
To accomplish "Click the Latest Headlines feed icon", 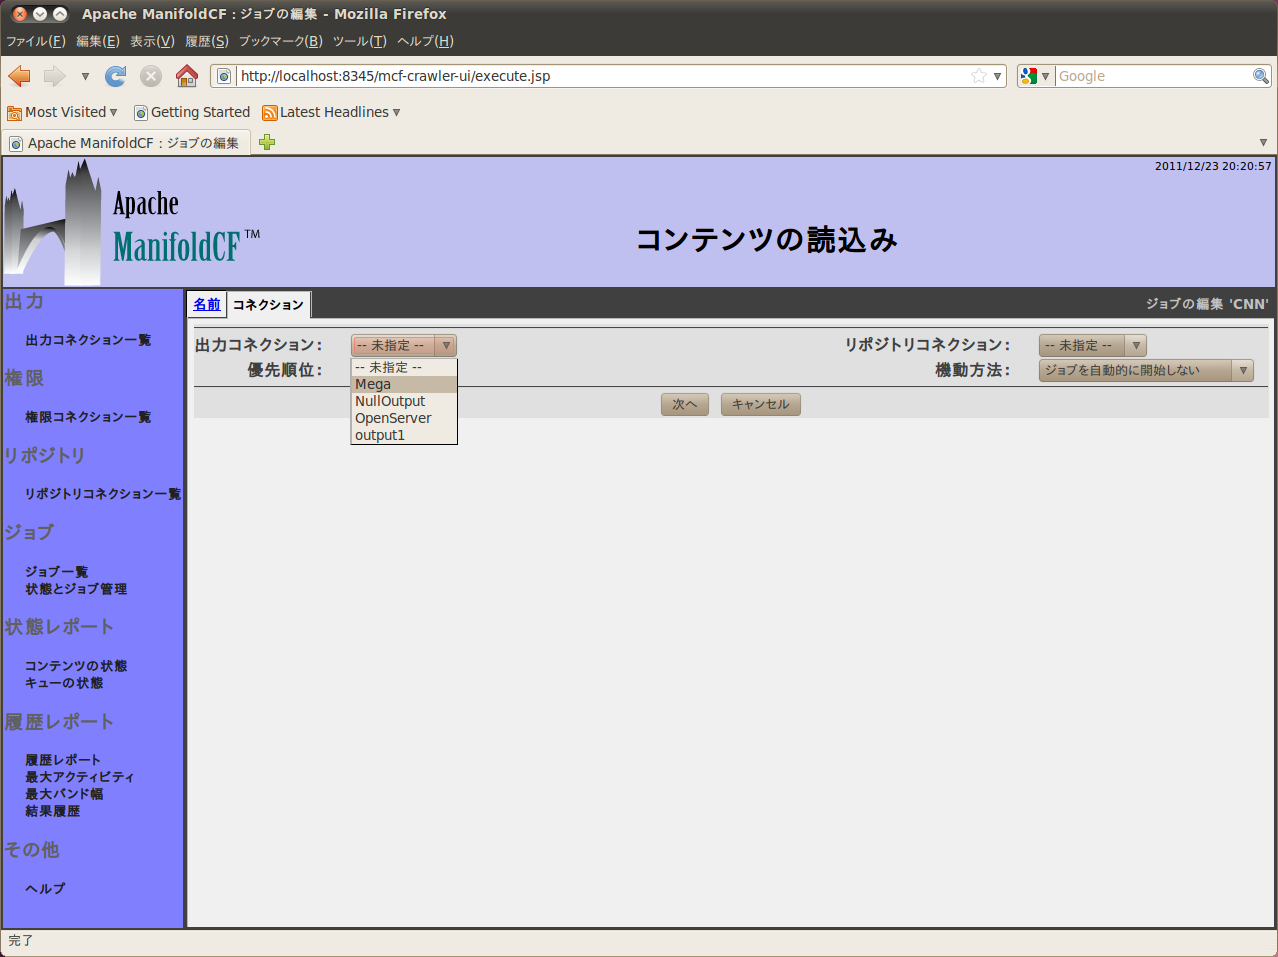I will coord(269,113).
